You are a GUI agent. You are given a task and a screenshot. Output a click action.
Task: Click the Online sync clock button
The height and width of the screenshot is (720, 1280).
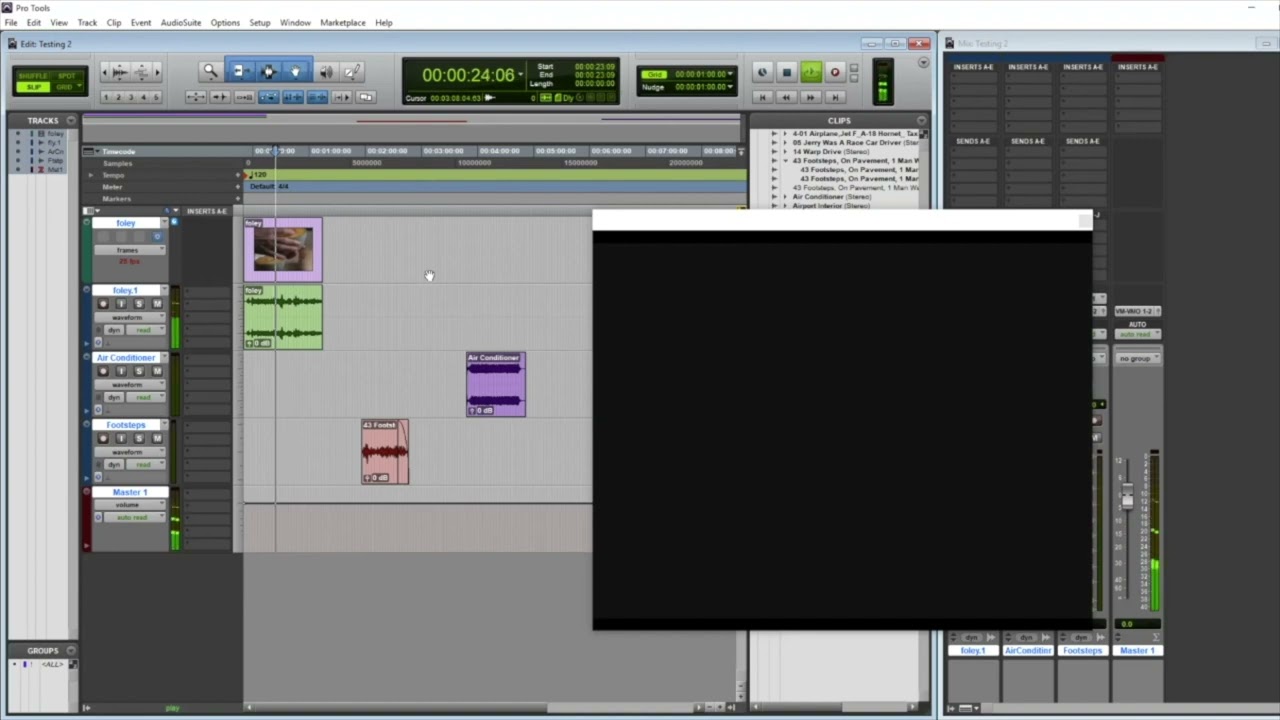coord(762,72)
